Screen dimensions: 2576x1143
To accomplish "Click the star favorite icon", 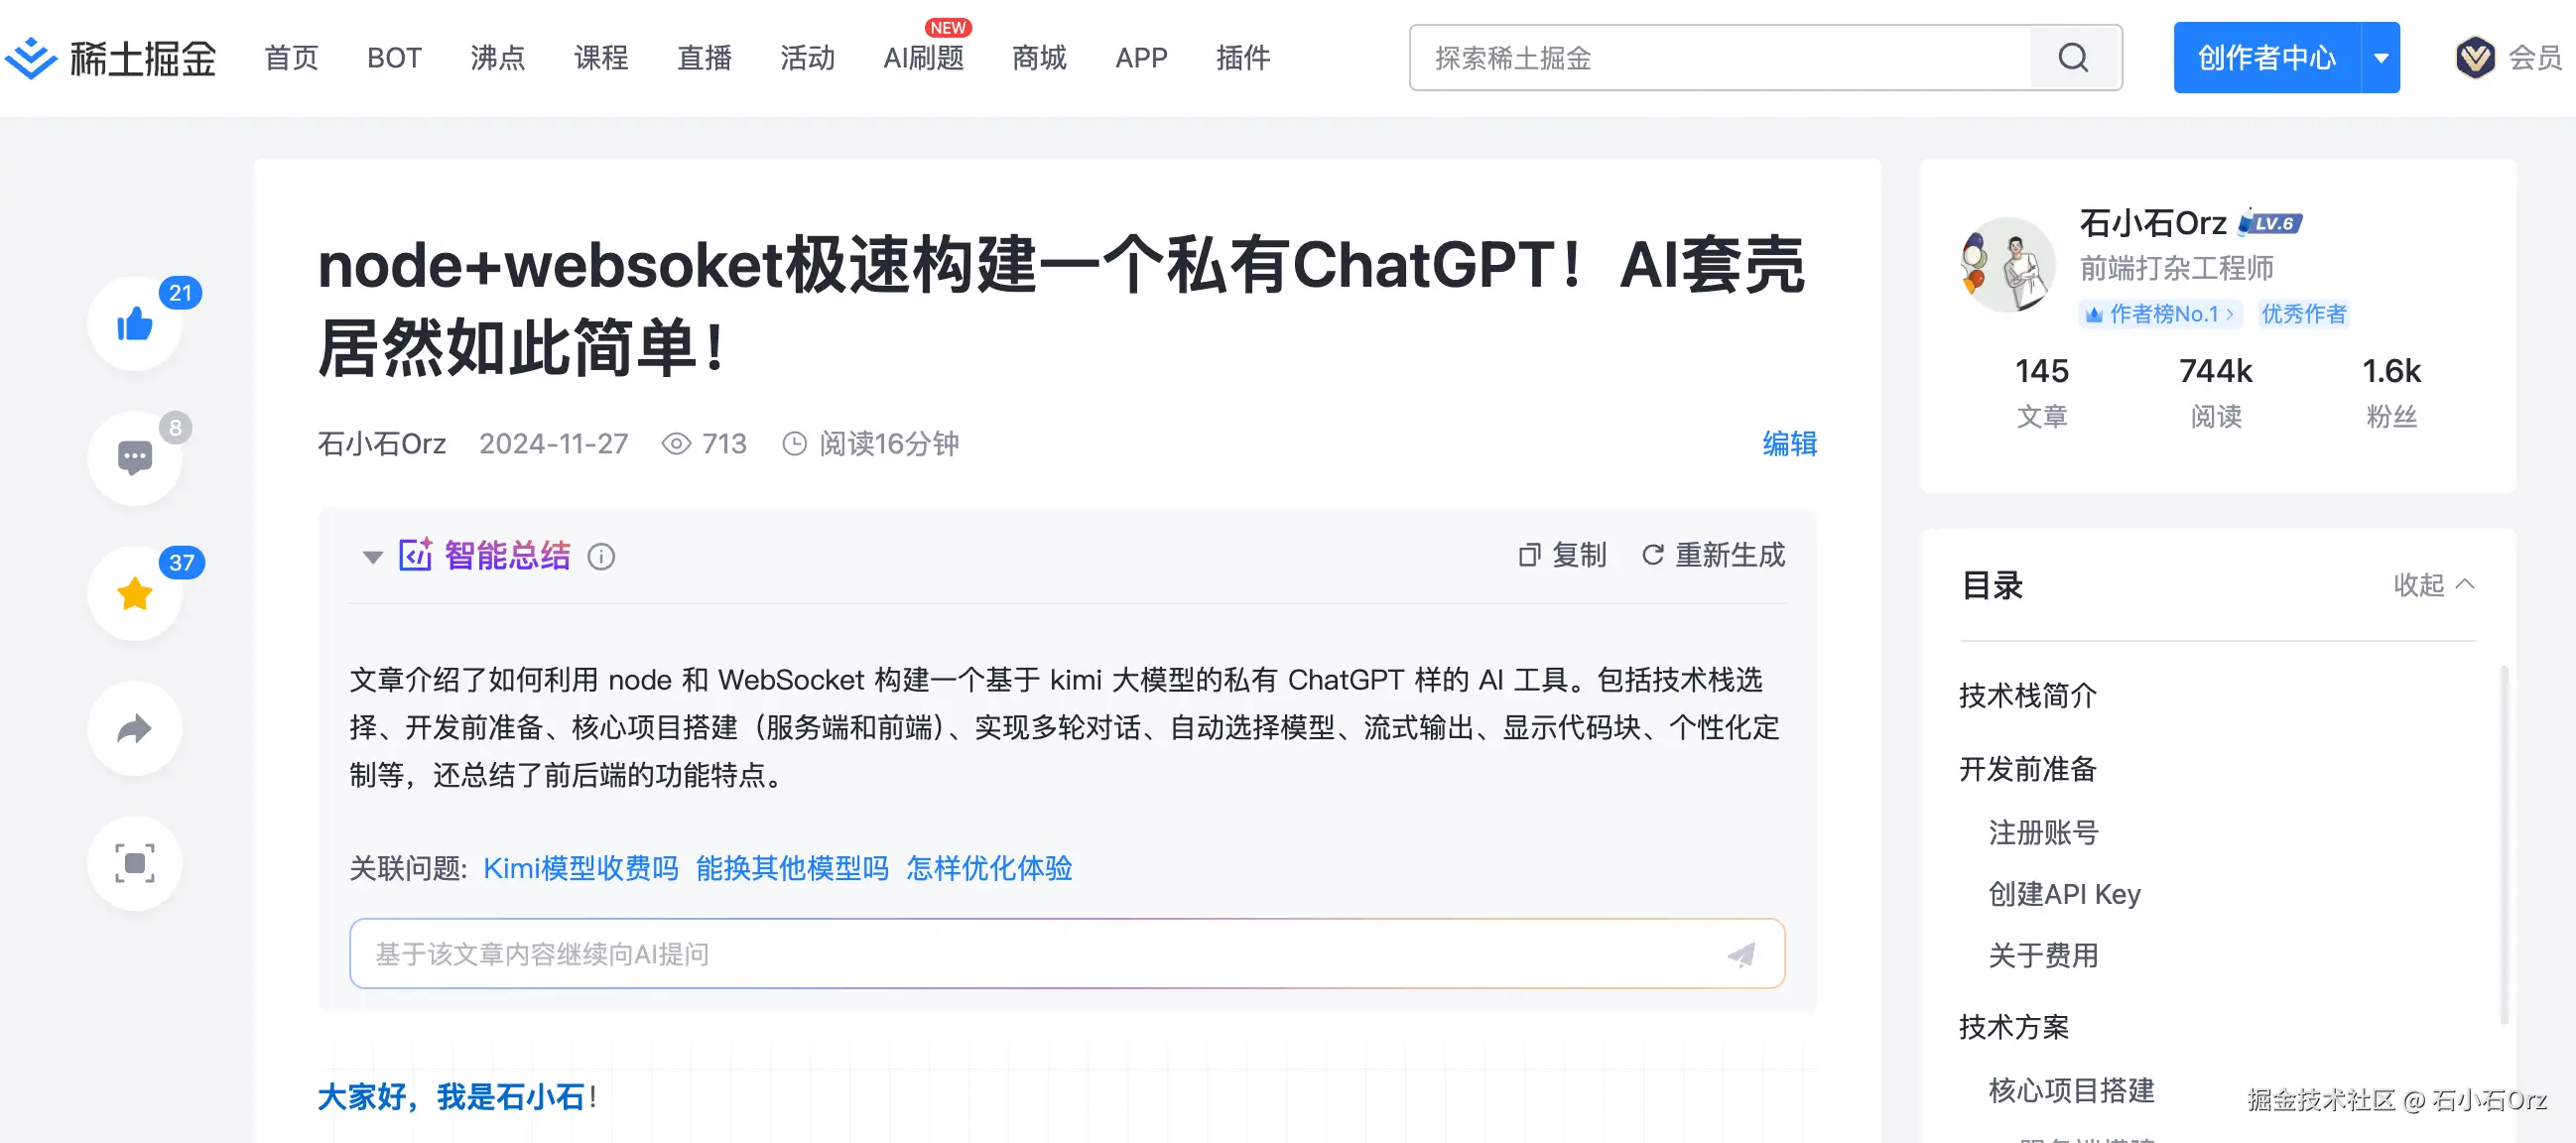I will [x=134, y=593].
